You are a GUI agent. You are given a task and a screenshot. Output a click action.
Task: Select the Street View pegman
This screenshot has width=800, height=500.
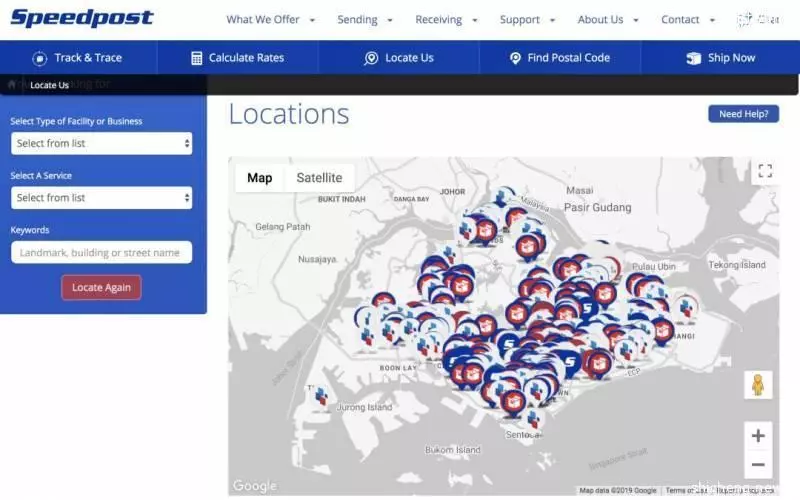[758, 385]
